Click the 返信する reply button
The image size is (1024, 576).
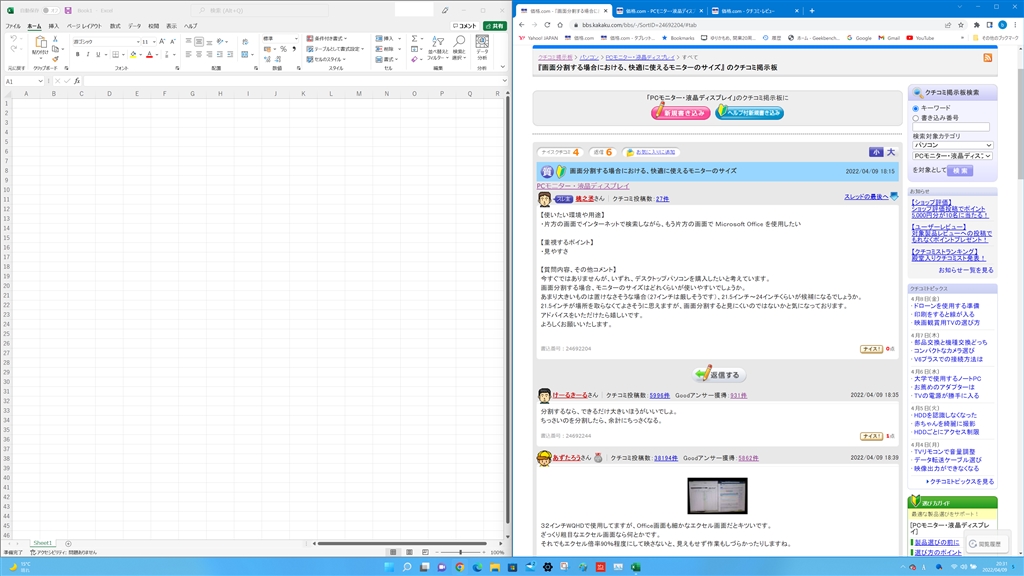pyautogui.click(x=719, y=374)
